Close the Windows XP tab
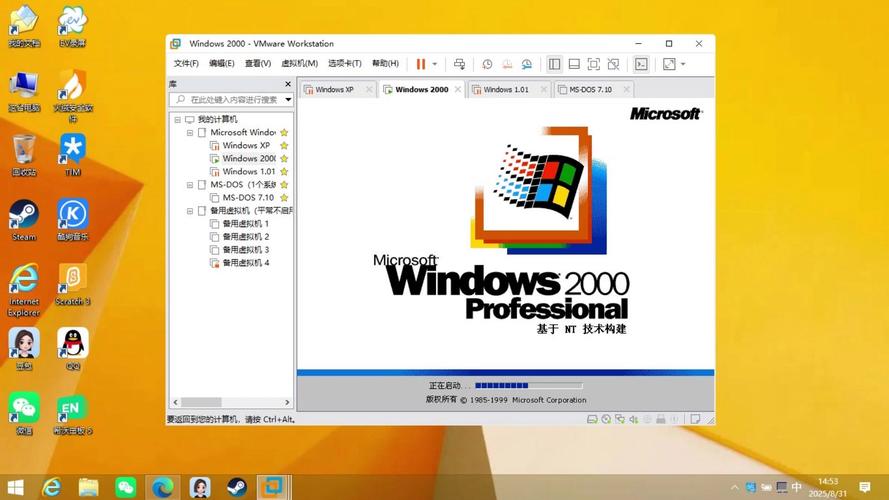The width and height of the screenshot is (889, 500). [369, 90]
